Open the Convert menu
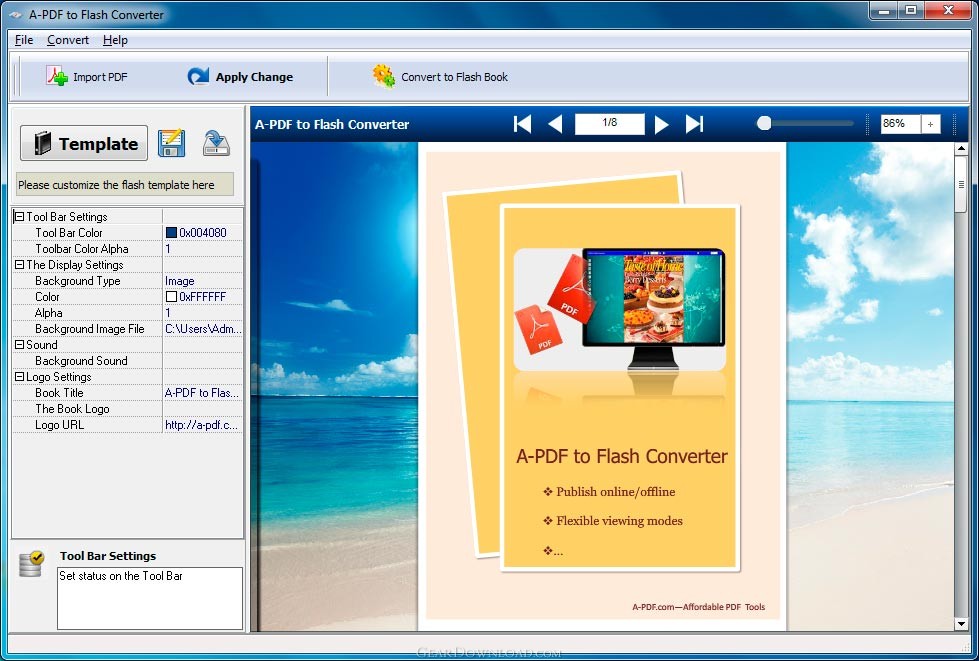Image resolution: width=979 pixels, height=661 pixels. 68,40
